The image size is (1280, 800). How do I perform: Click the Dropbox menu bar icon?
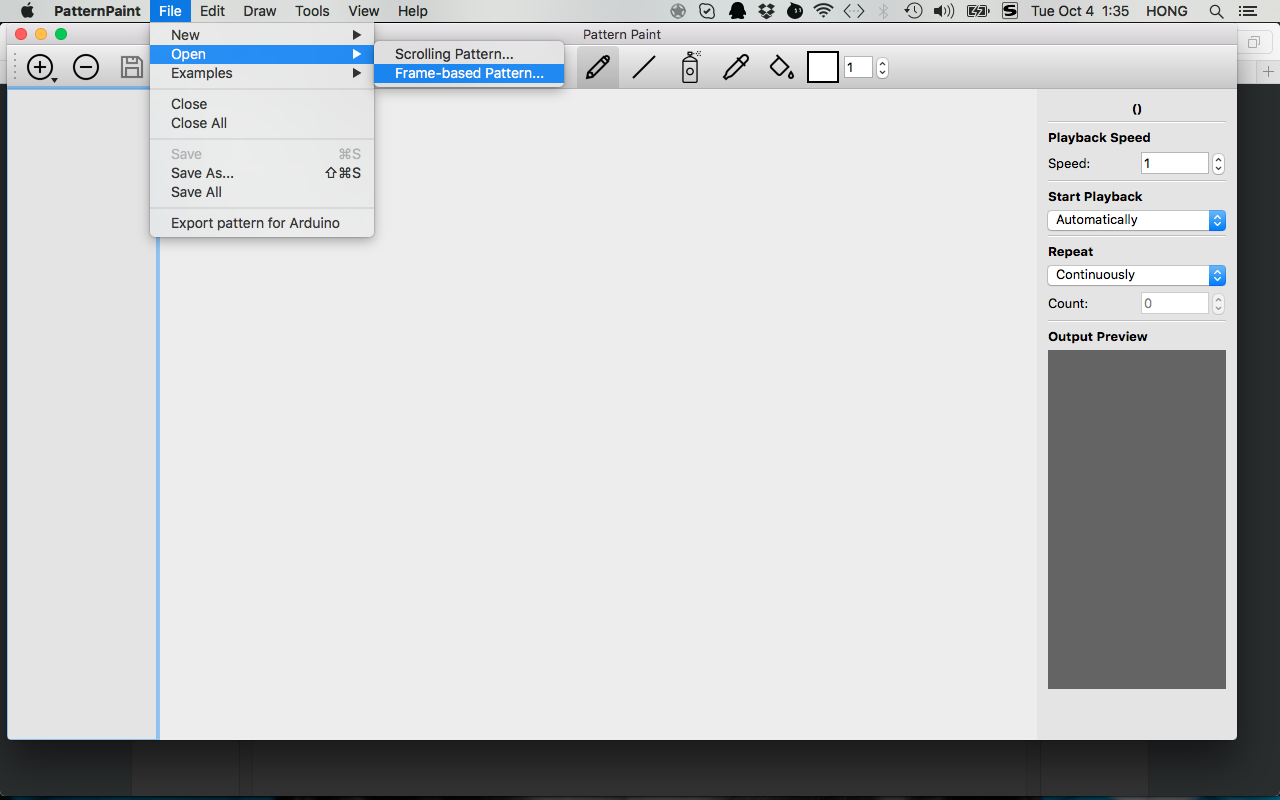[766, 11]
